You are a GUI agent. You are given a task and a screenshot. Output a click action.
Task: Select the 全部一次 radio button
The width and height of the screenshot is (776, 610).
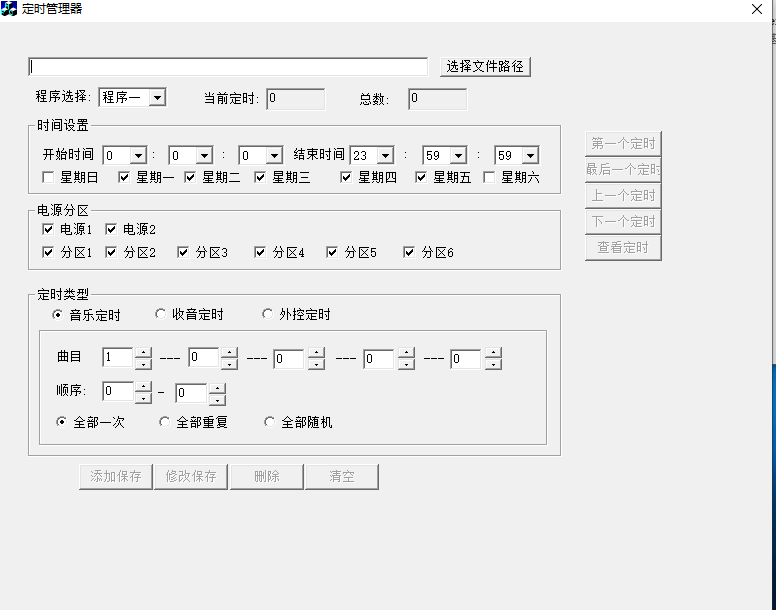[x=61, y=422]
